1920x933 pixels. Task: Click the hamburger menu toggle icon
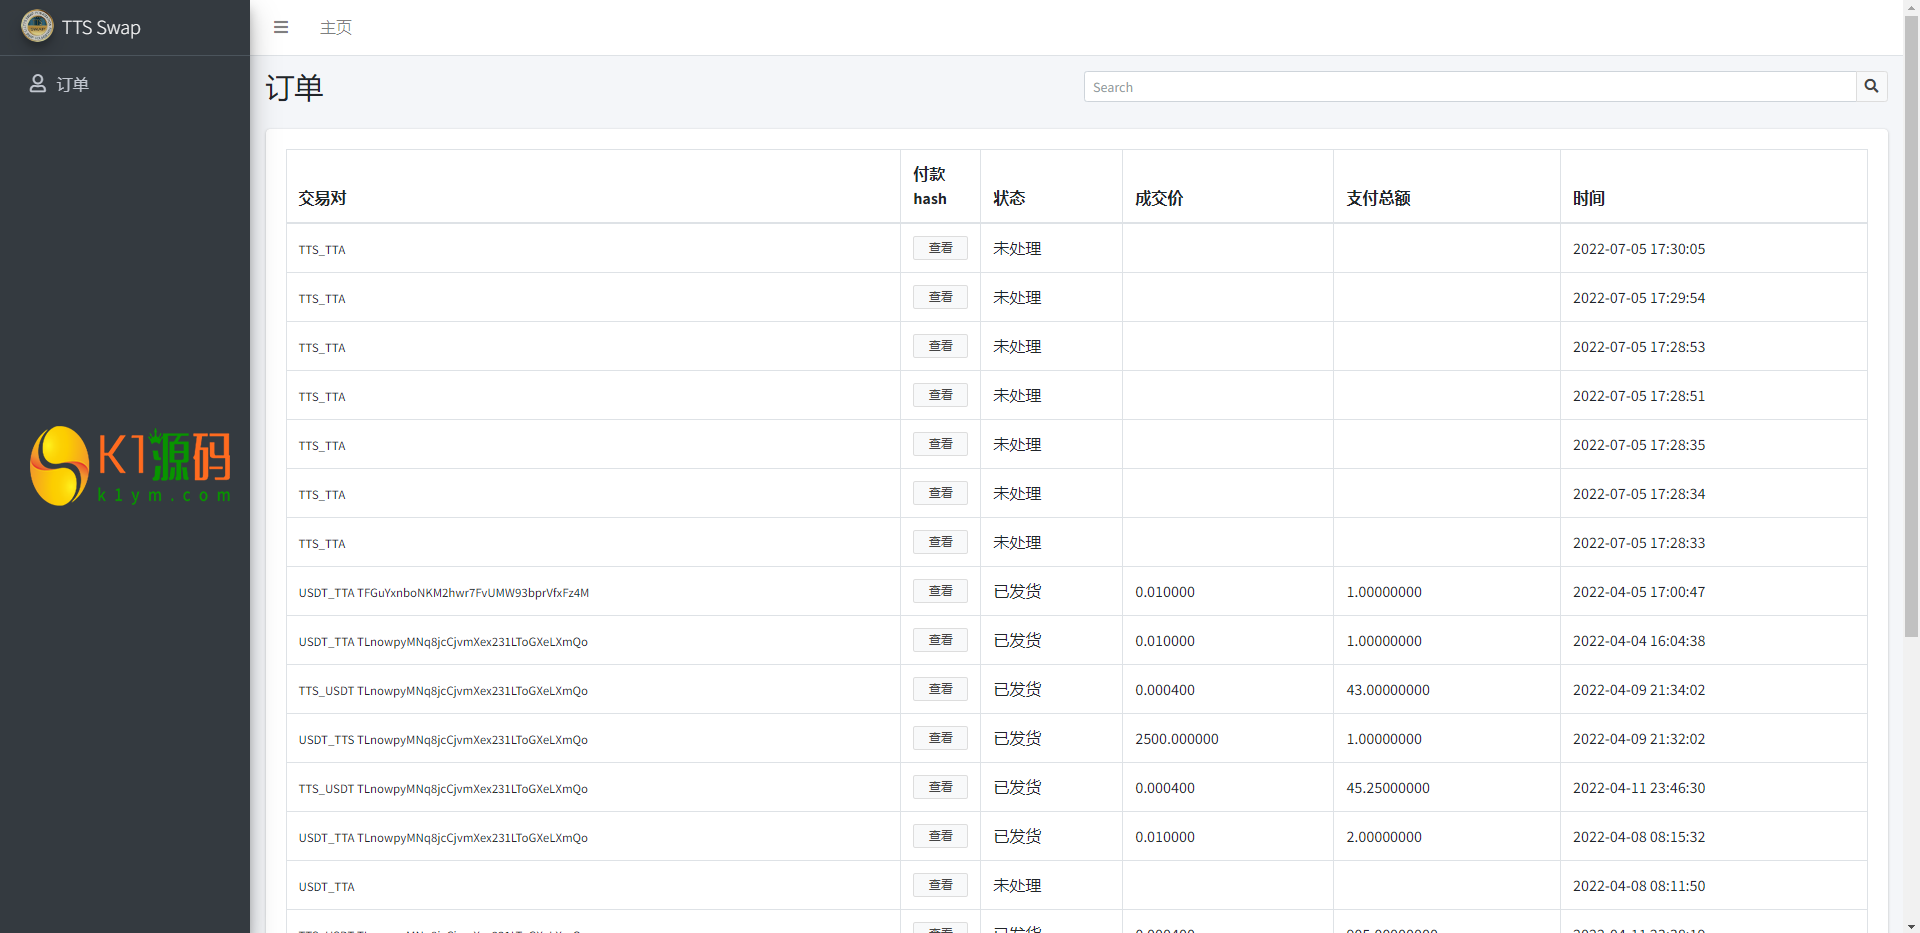(281, 27)
